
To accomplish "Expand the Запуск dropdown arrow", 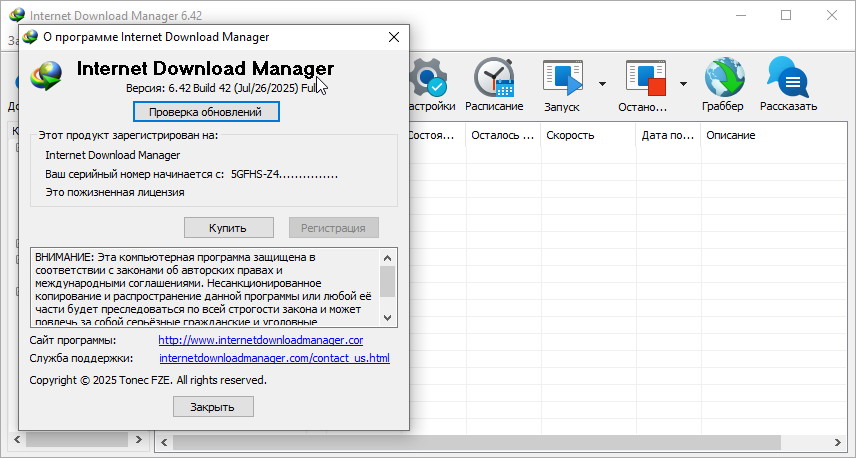I will [x=602, y=84].
